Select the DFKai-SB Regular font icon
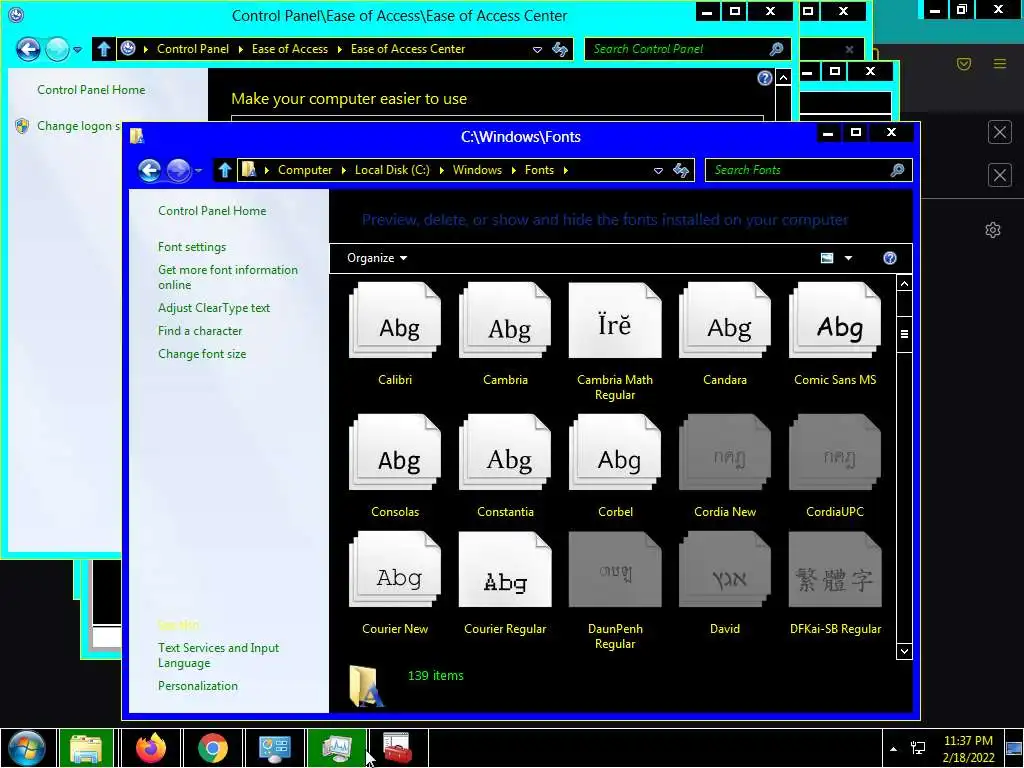Image resolution: width=1024 pixels, height=768 pixels. pyautogui.click(x=835, y=569)
